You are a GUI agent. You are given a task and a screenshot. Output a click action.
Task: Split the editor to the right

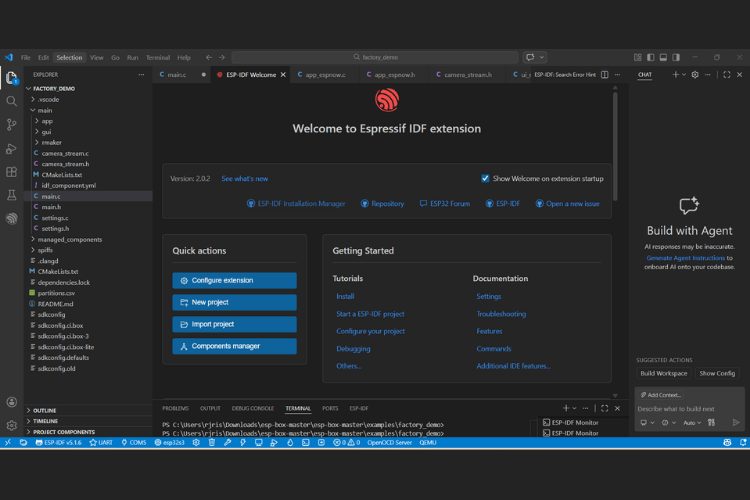click(x=605, y=75)
